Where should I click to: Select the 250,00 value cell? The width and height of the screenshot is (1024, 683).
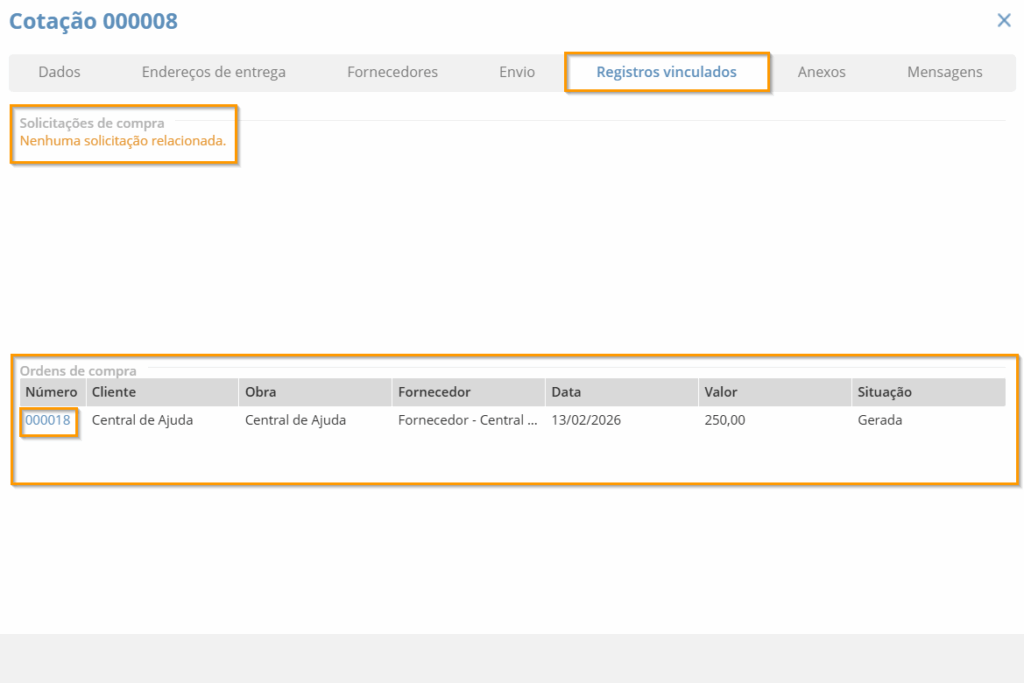click(x=724, y=420)
